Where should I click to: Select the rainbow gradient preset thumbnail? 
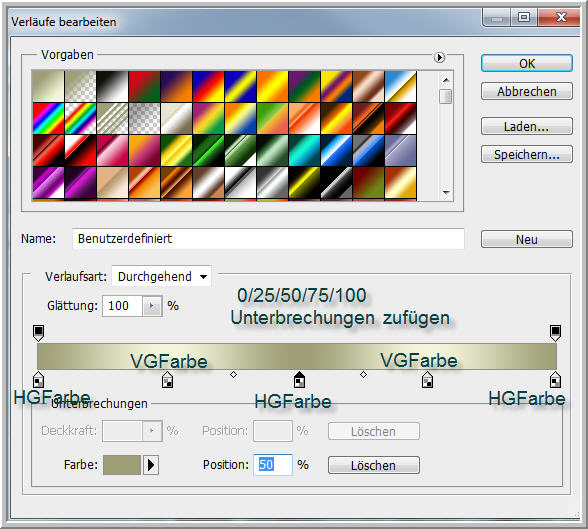pos(48,118)
